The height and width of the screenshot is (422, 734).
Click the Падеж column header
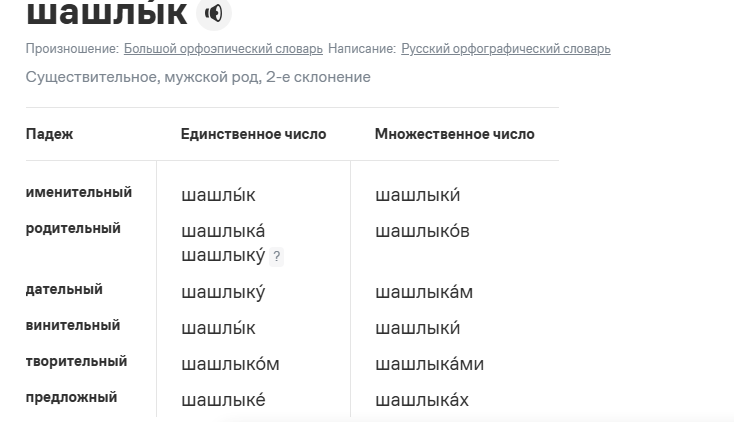tap(50, 134)
